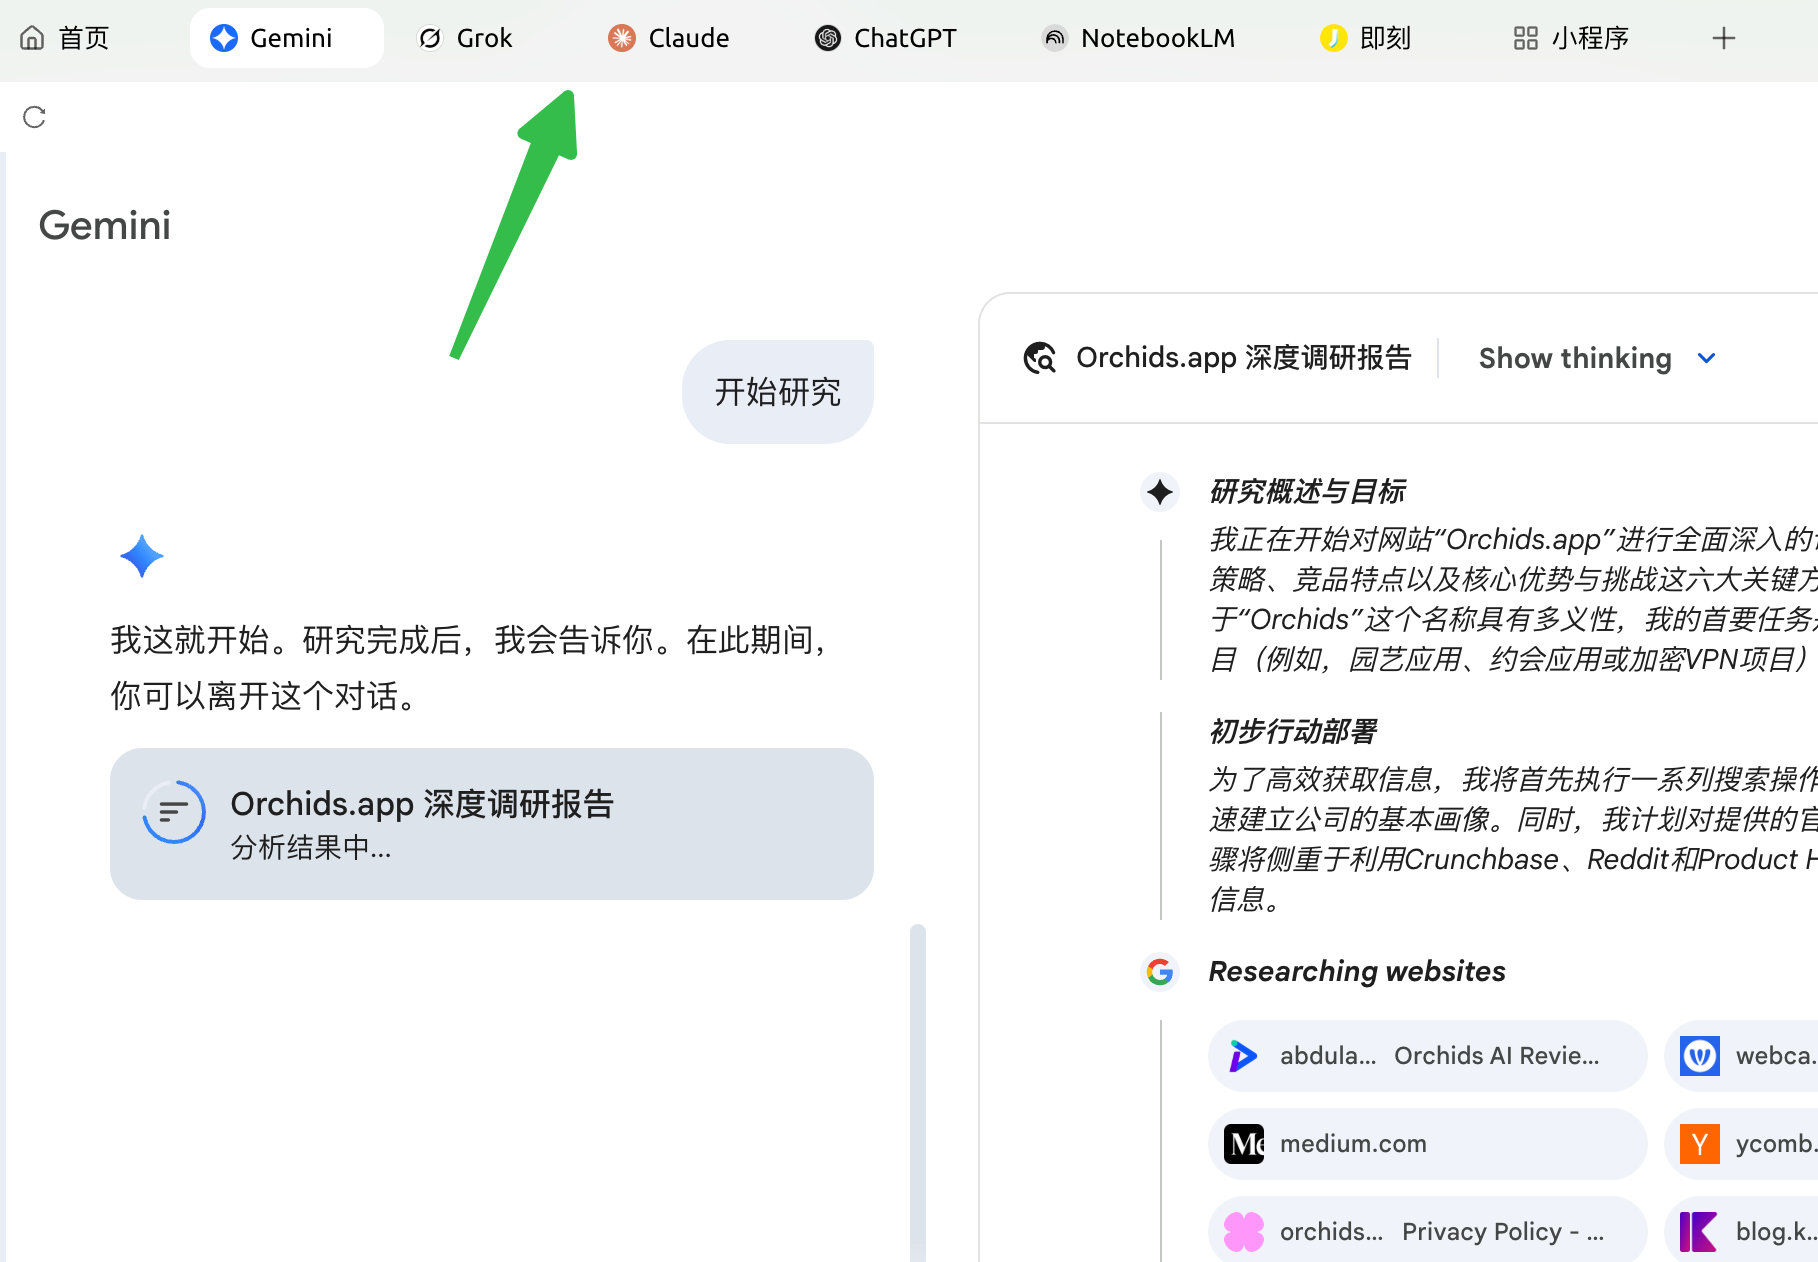
Task: Click the Google logo icon
Action: (1160, 972)
